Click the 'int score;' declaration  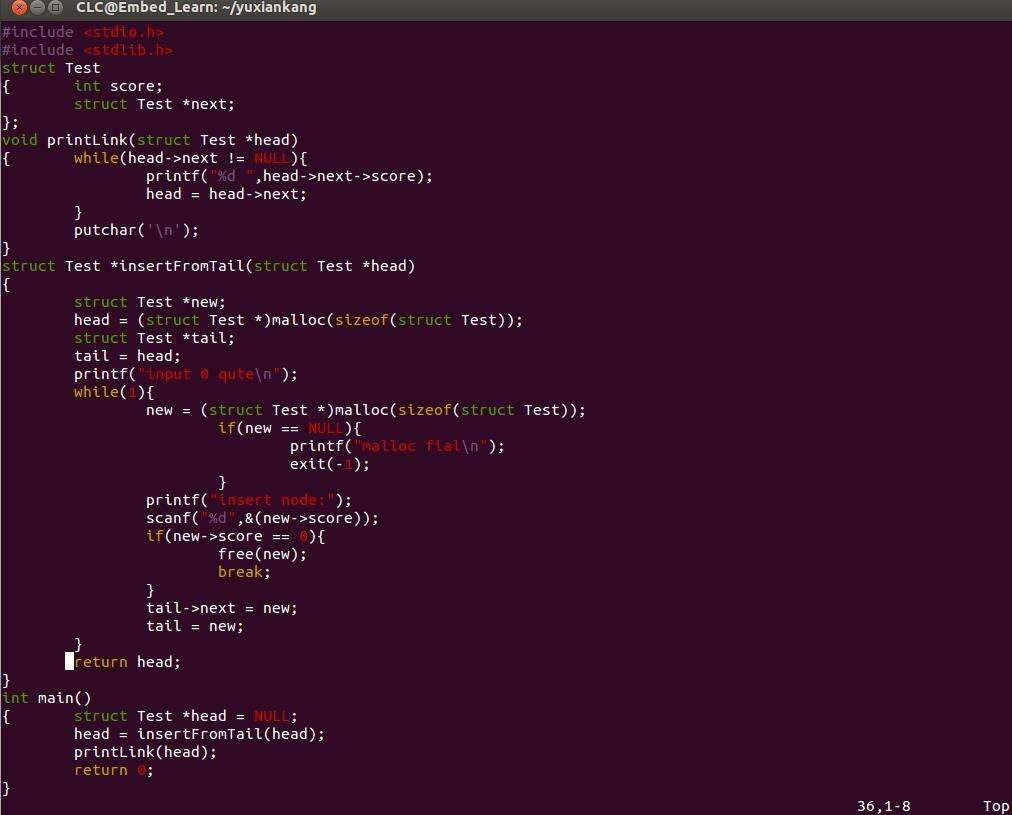click(118, 86)
